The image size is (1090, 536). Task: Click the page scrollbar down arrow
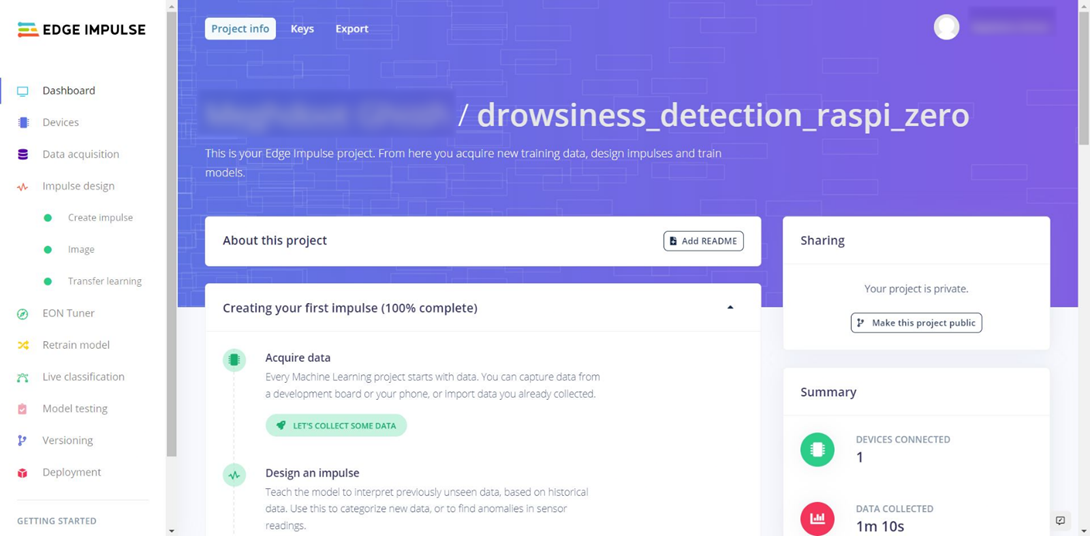pos(1084,531)
